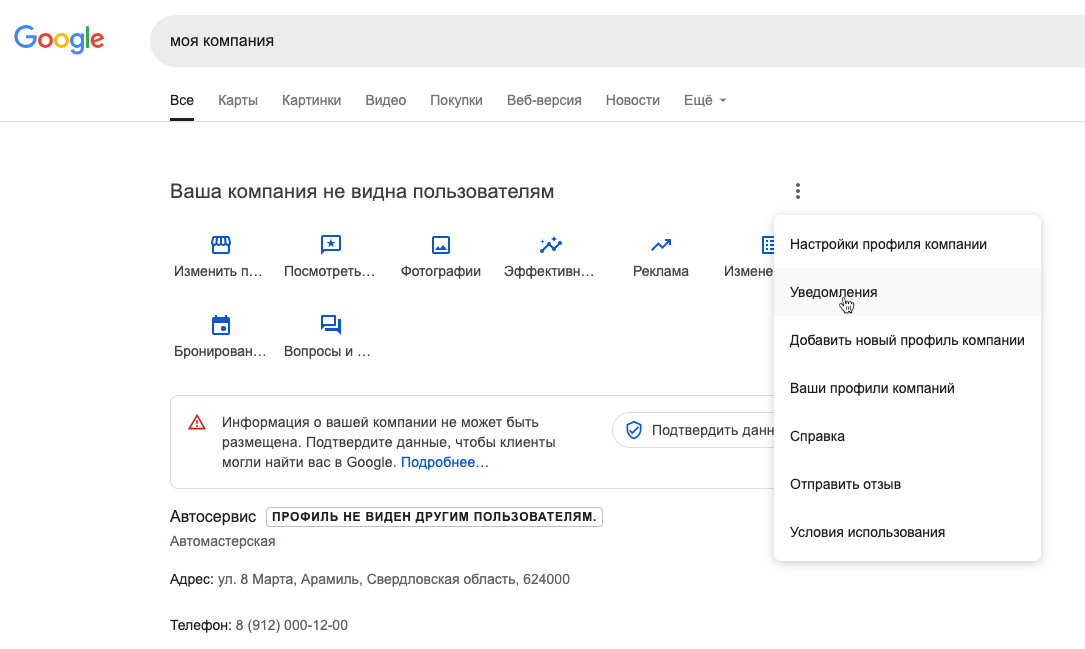Screen dimensions: 1085x649
Task: Click the search field with моя компания
Action: coord(617,41)
